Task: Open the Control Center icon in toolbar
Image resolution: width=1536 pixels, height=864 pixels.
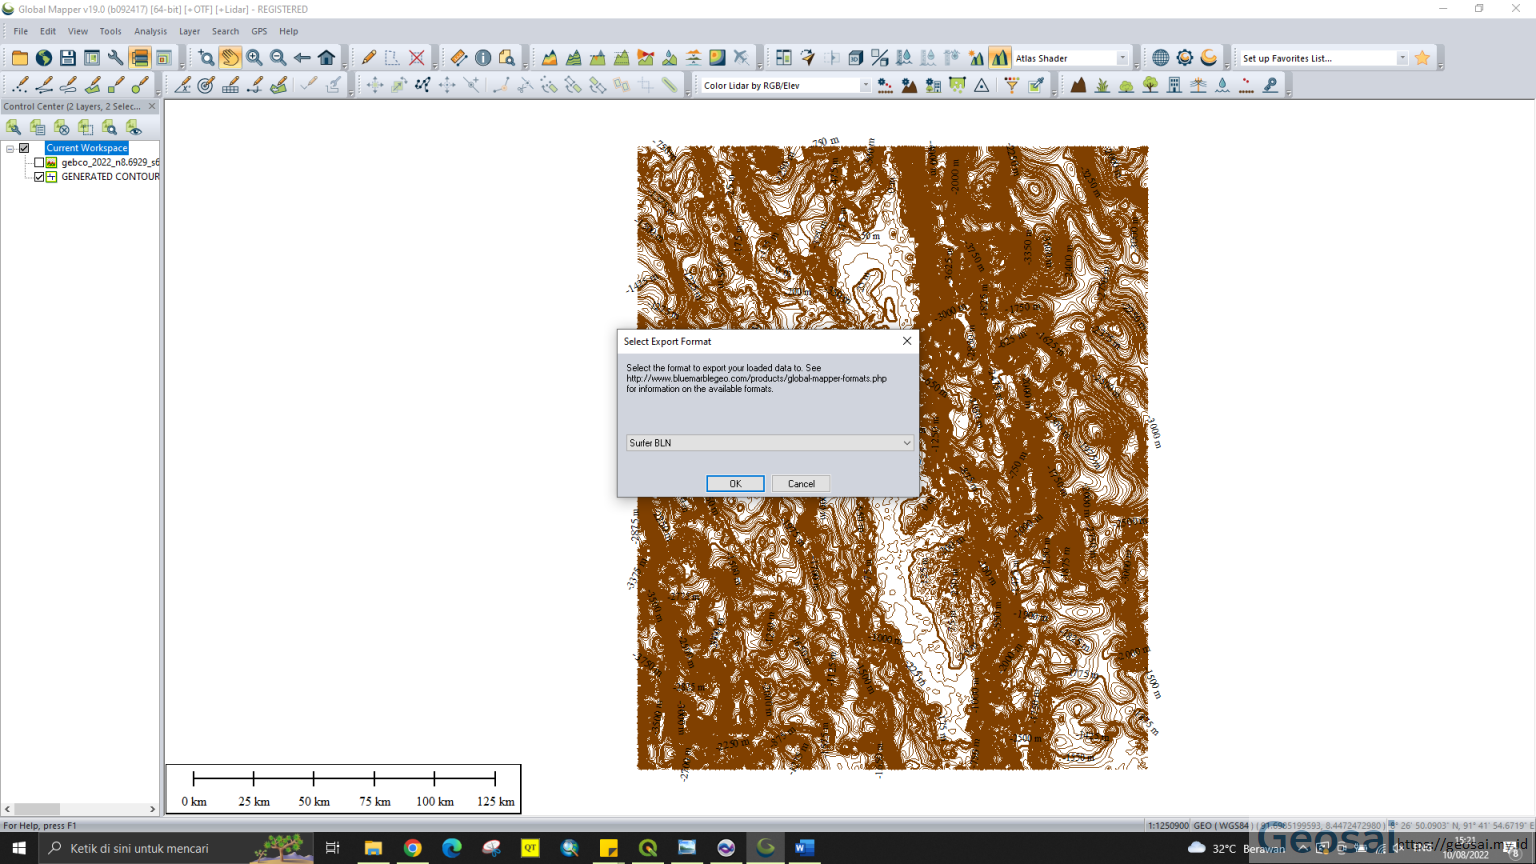Action: coord(137,57)
